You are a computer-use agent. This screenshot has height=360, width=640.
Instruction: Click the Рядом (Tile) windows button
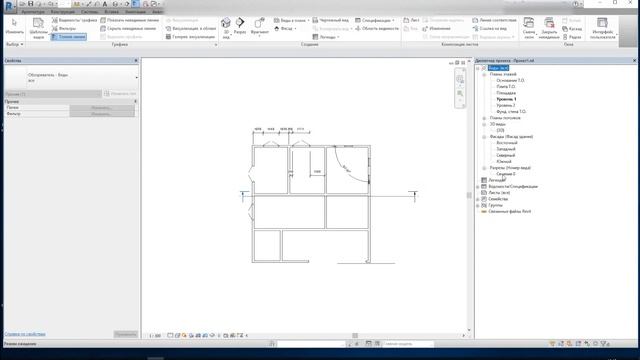[572, 37]
